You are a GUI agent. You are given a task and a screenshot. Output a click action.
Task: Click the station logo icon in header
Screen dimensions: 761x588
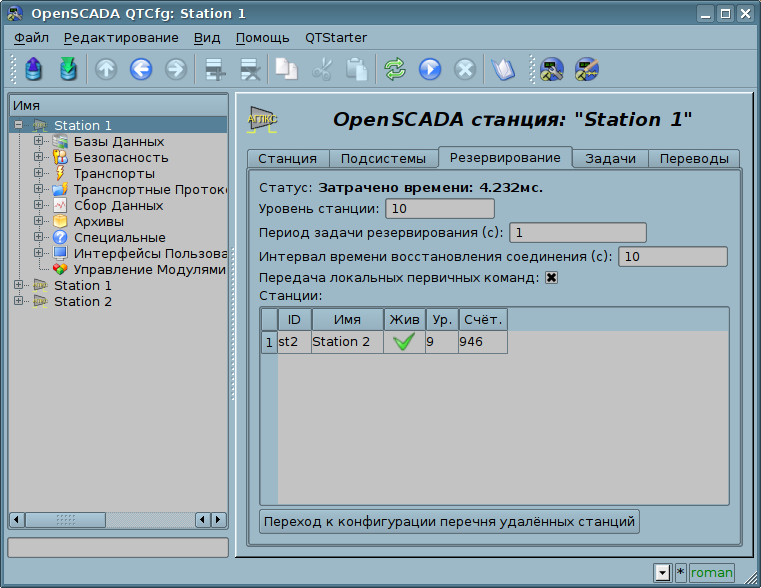coord(262,120)
